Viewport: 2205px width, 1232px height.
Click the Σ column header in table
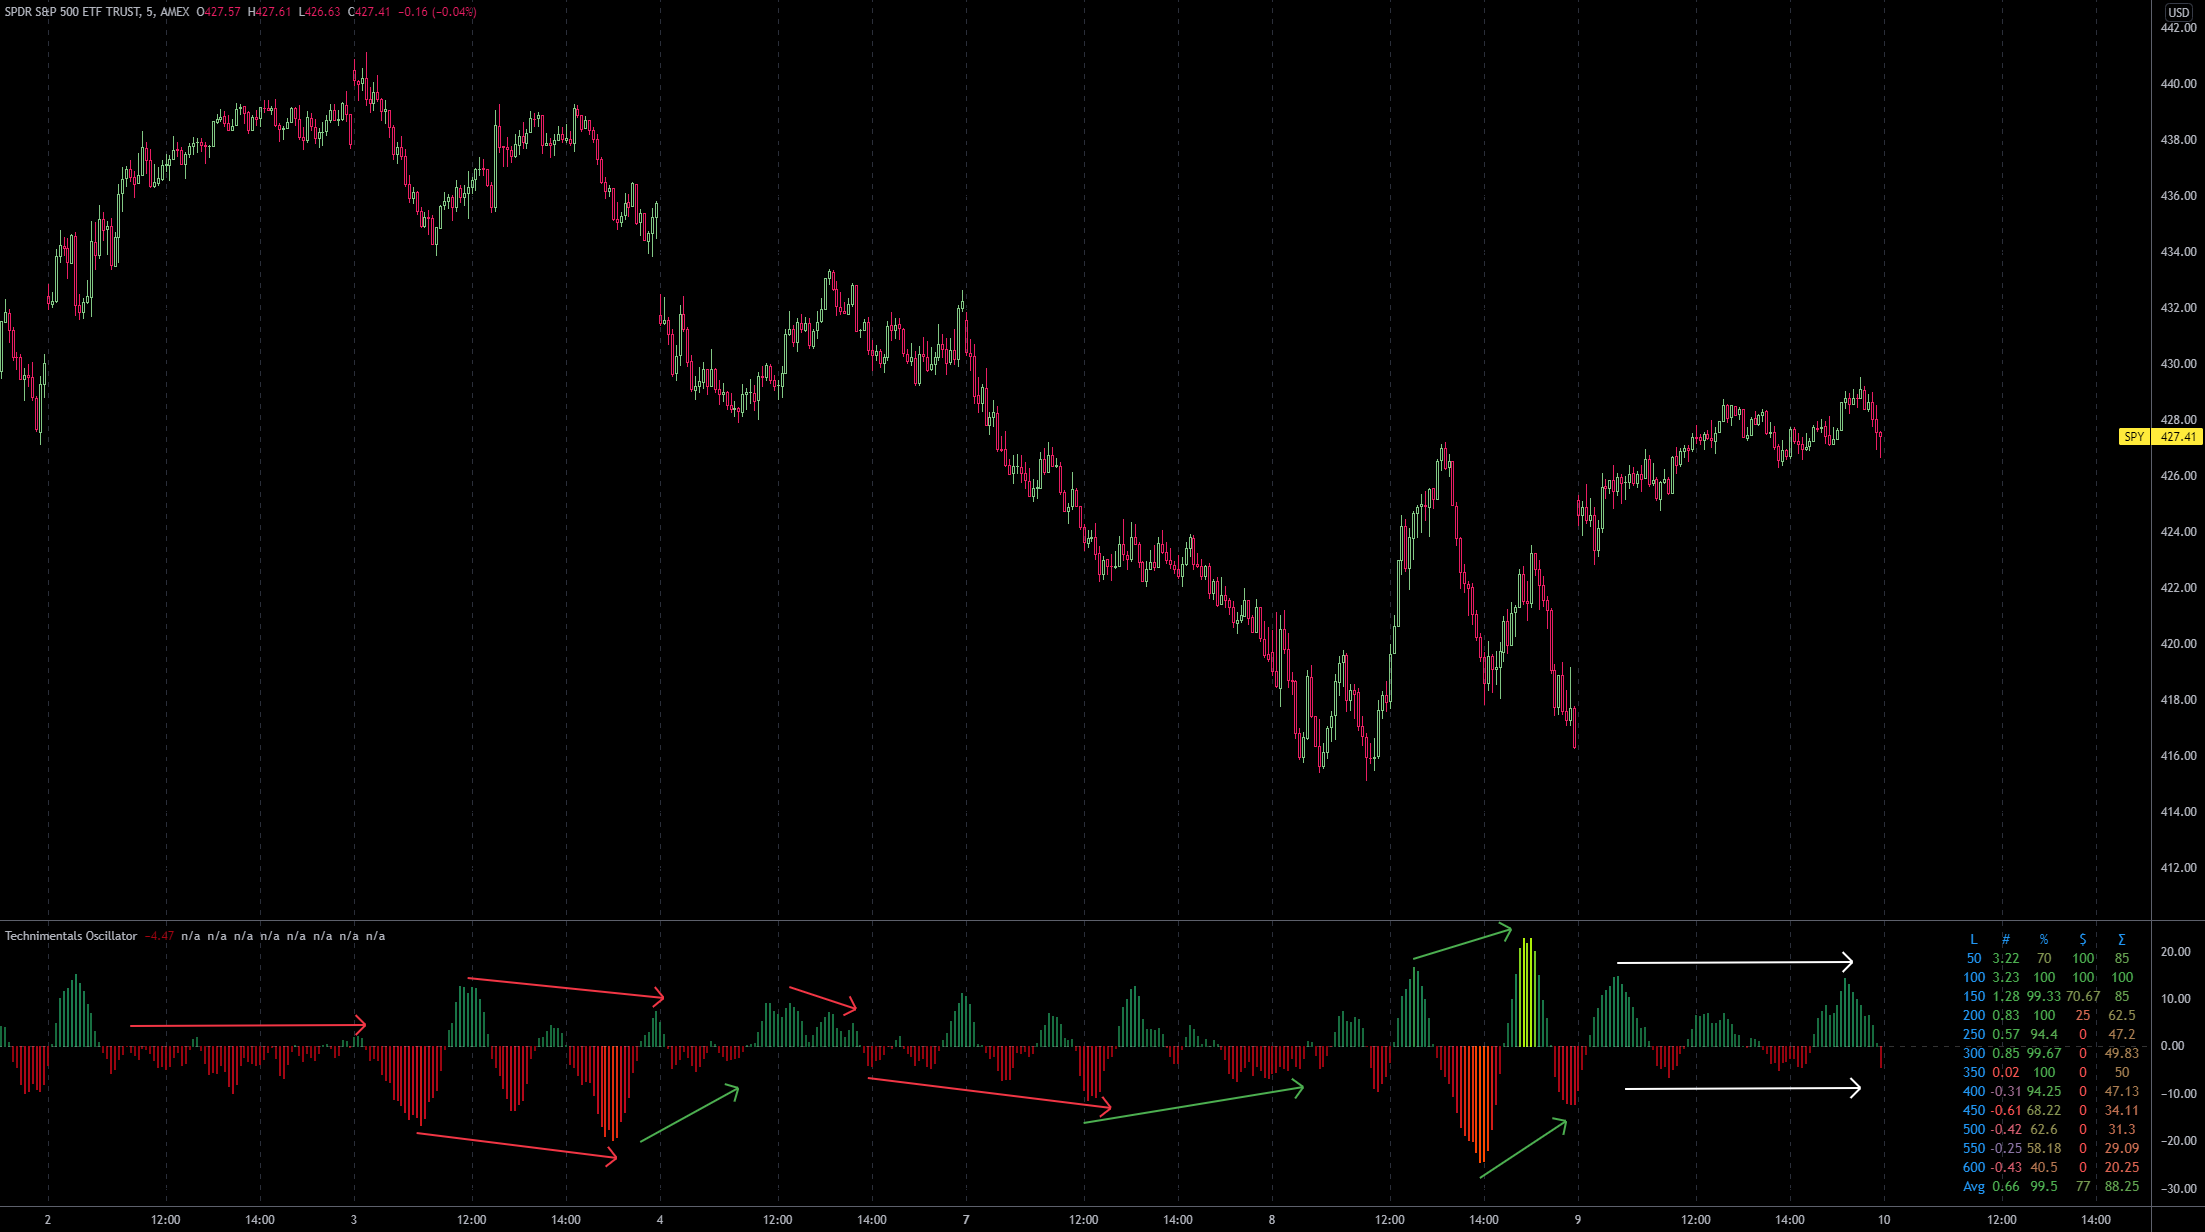(2121, 939)
